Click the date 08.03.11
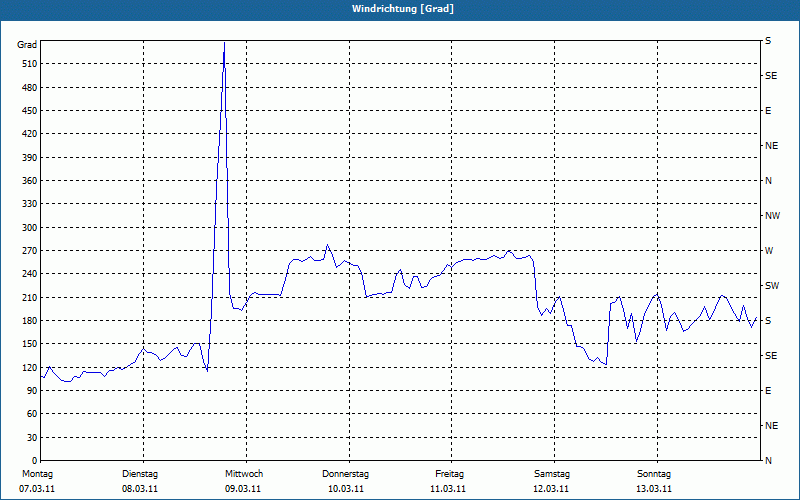The width and height of the screenshot is (800, 500). click(x=140, y=489)
